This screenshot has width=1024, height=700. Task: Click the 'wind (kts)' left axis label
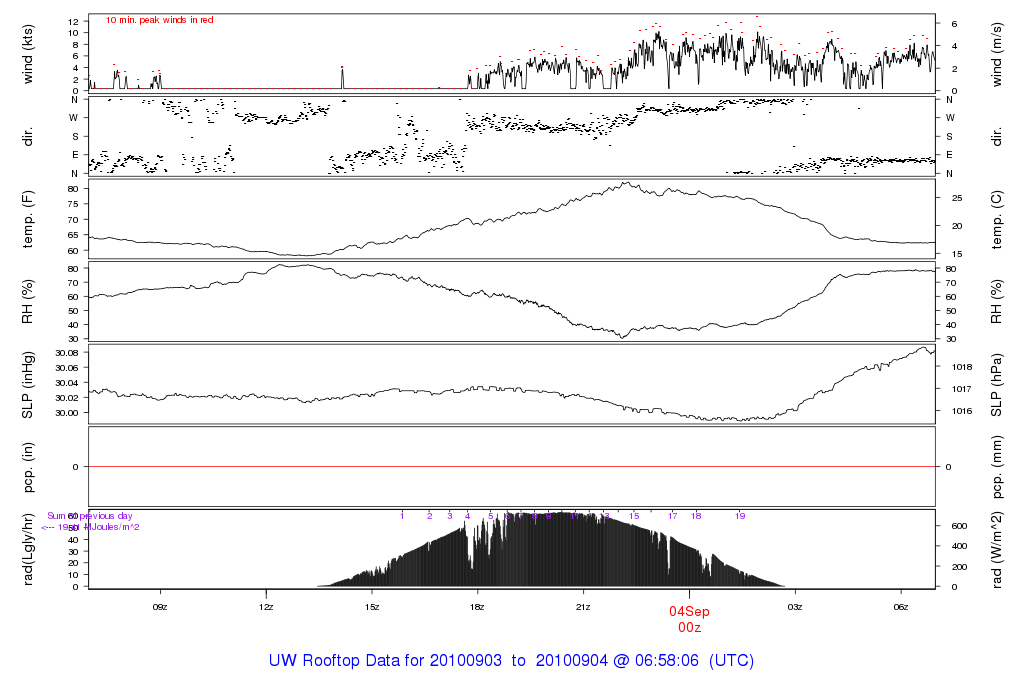click(x=28, y=52)
